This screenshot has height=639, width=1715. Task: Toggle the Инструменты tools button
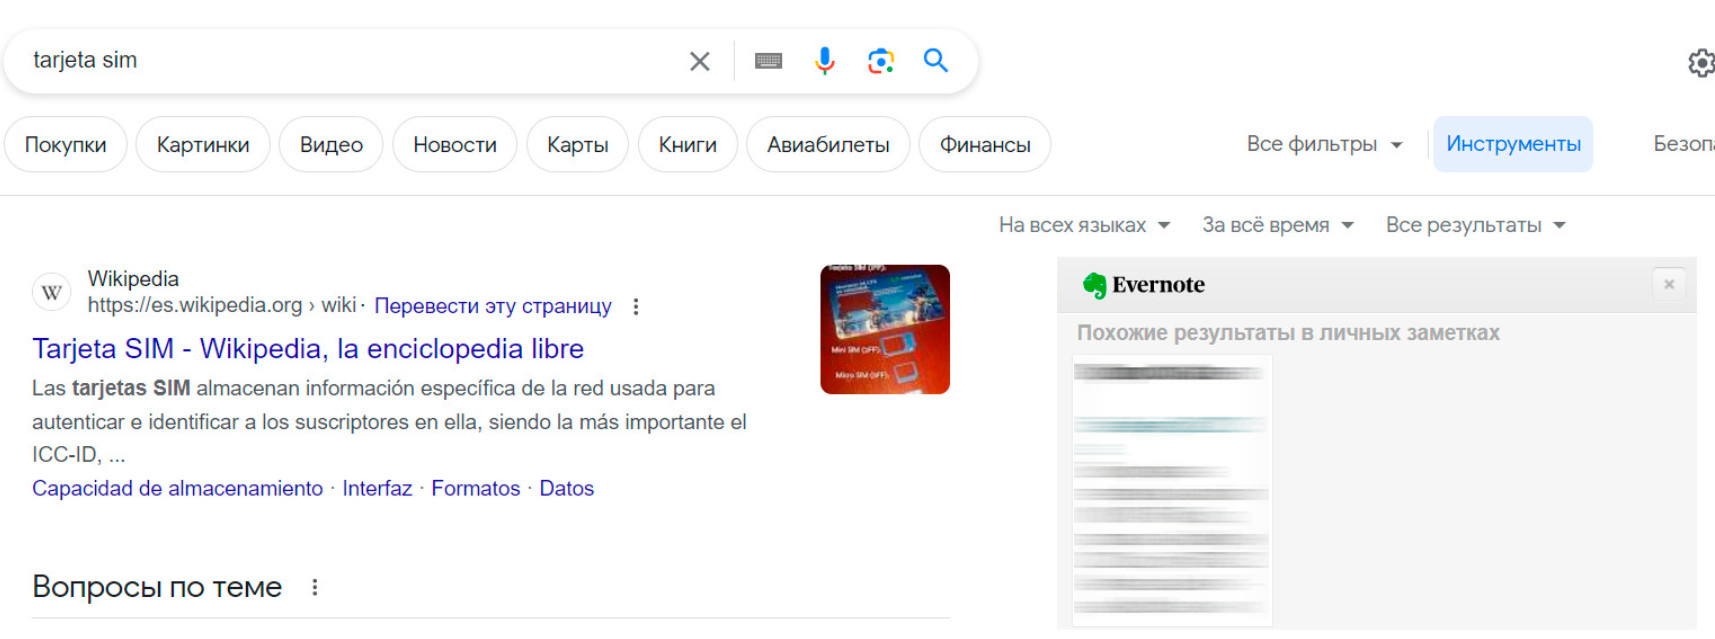[x=1512, y=144]
